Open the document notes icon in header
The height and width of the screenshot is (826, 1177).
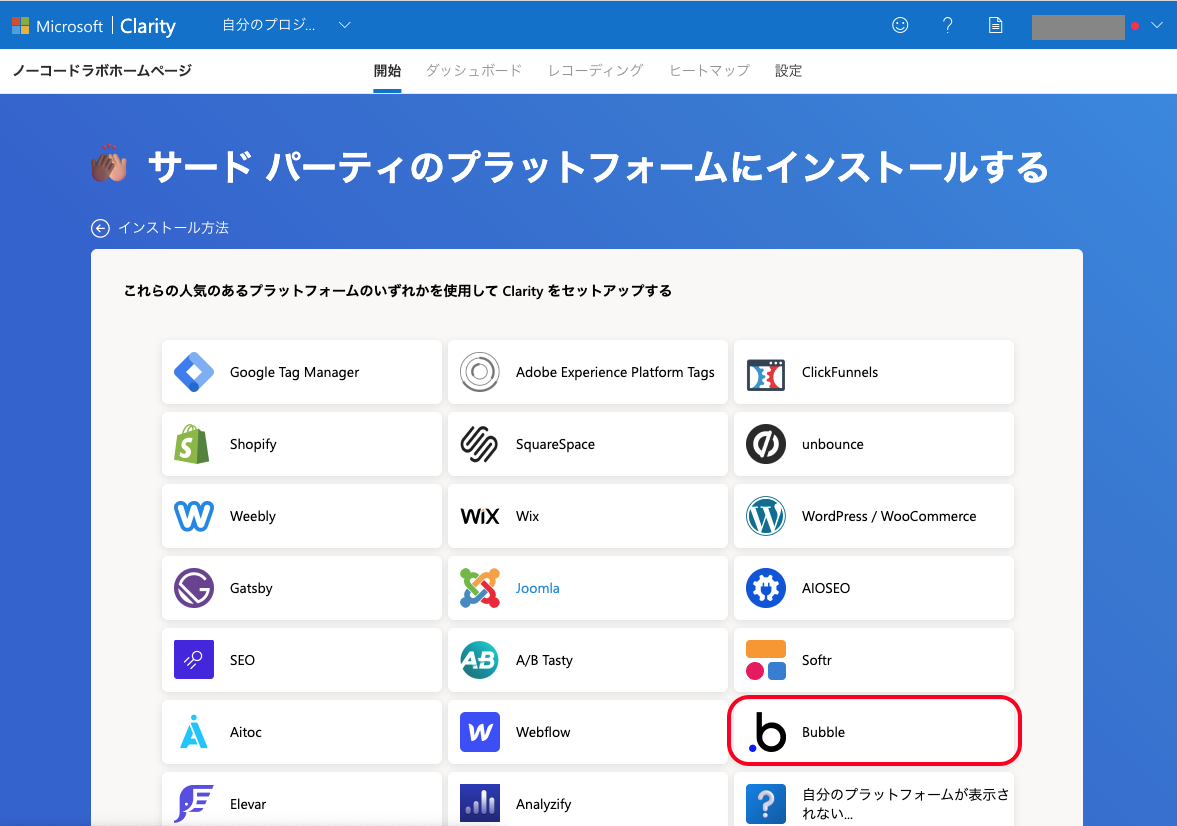tap(995, 26)
